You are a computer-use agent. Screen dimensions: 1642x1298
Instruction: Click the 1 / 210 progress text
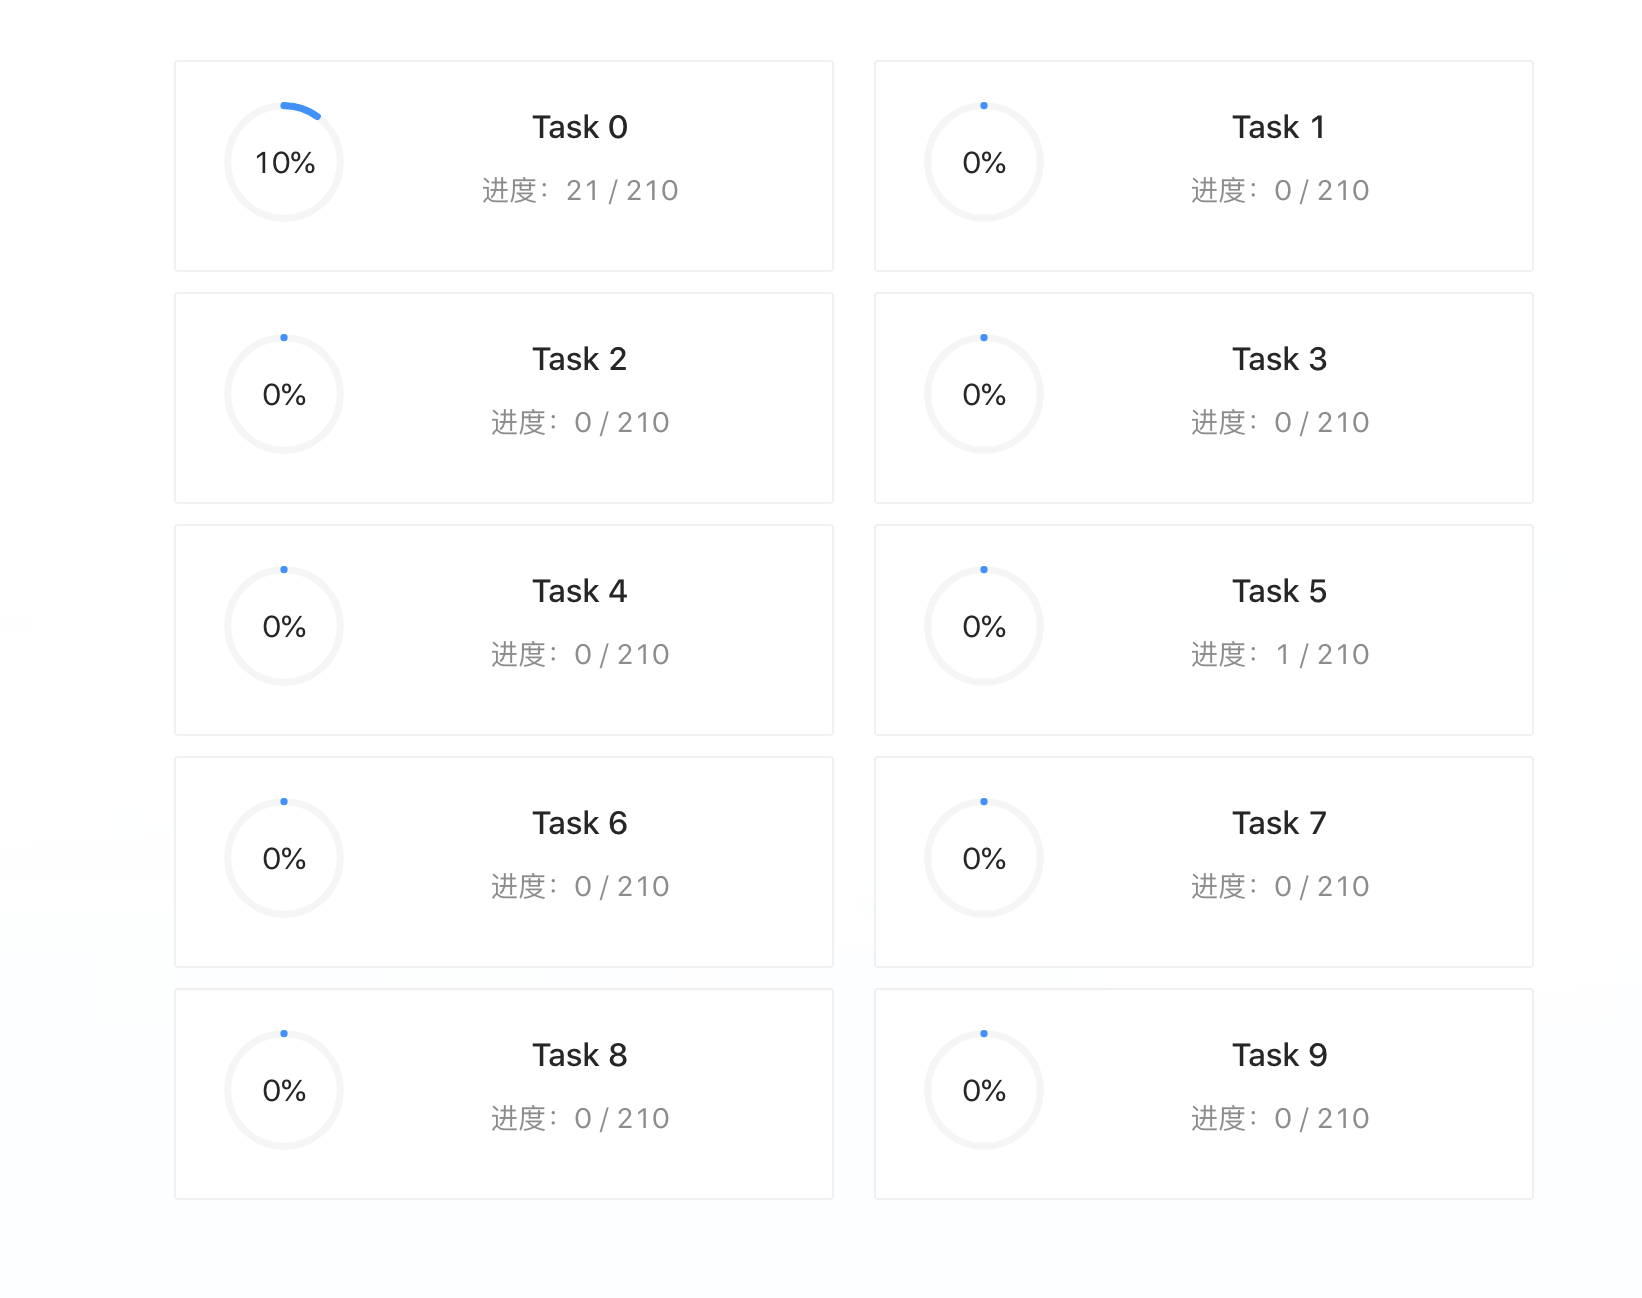(x=1321, y=654)
